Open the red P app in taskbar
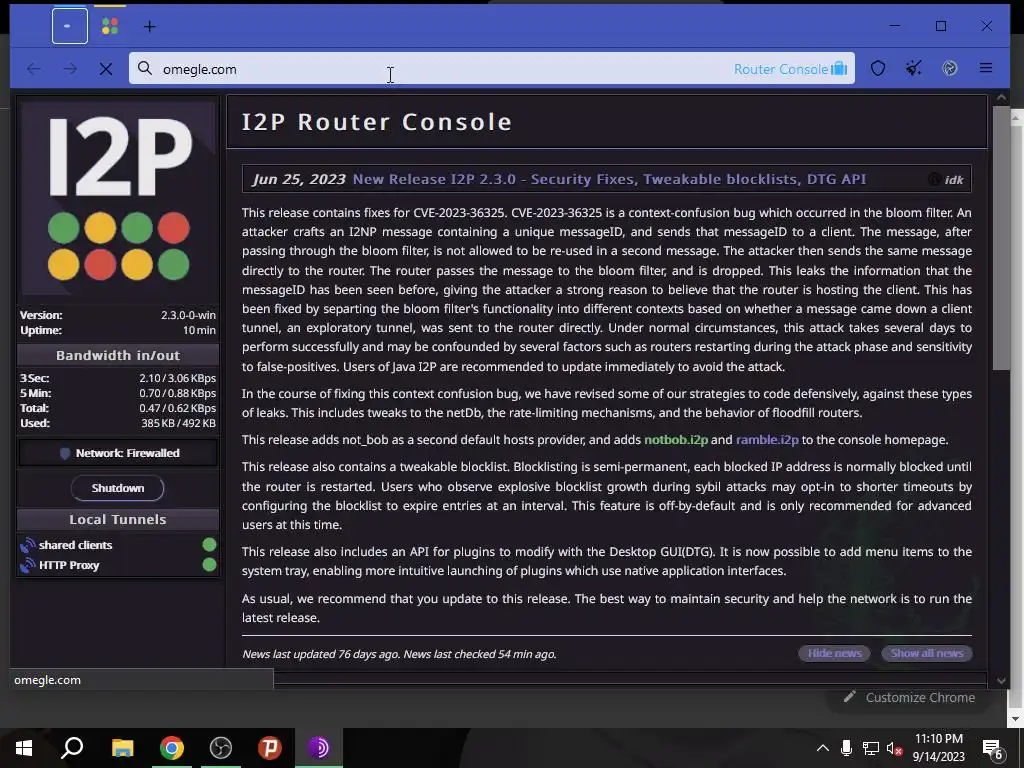This screenshot has height=768, width=1024. coord(270,748)
